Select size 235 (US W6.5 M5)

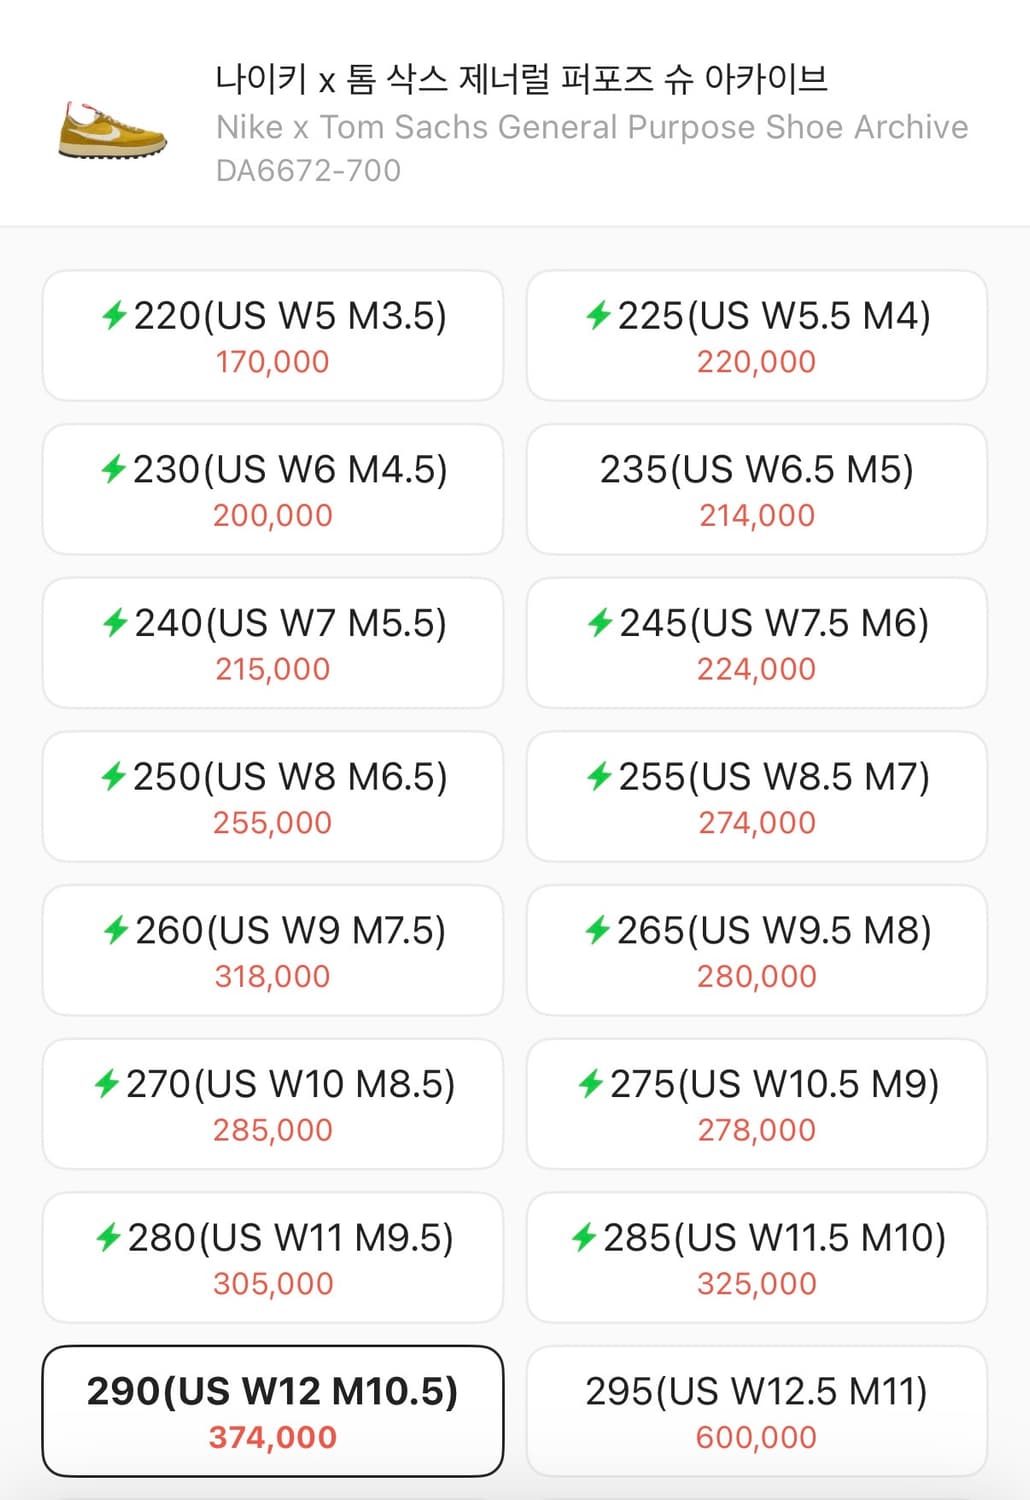pos(756,489)
